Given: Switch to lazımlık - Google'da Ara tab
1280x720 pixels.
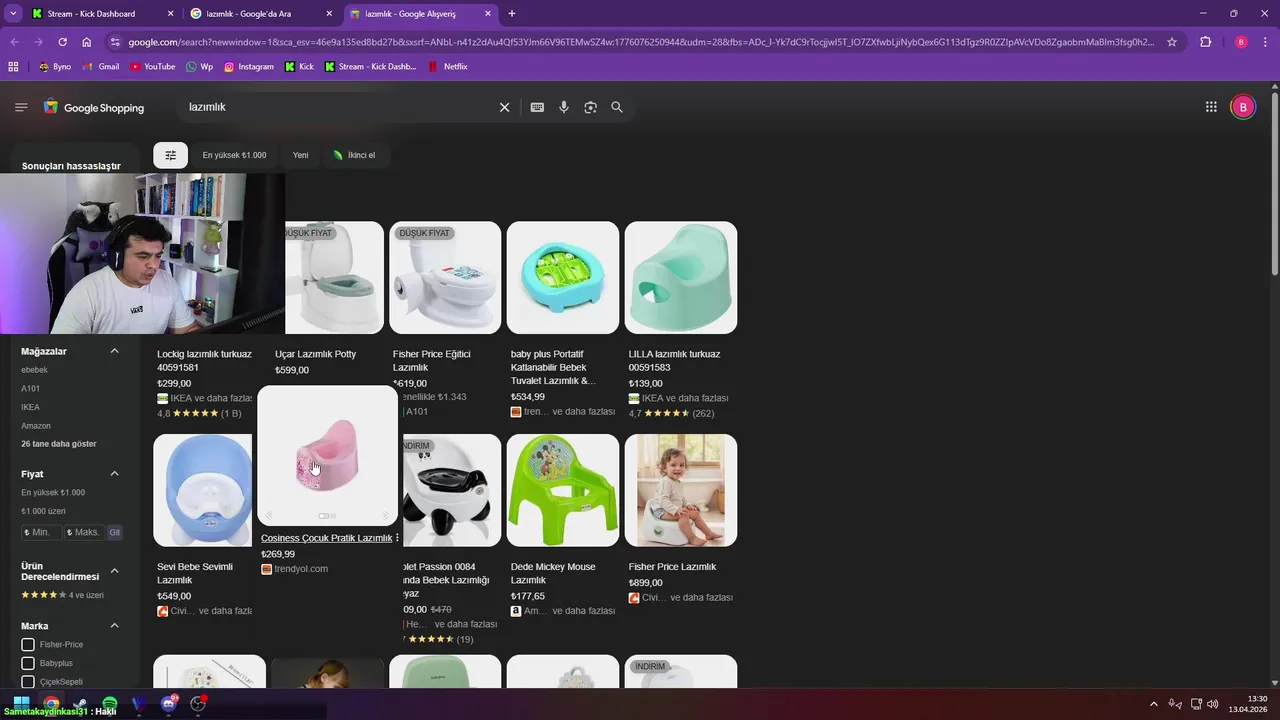Looking at the screenshot, I should point(262,14).
